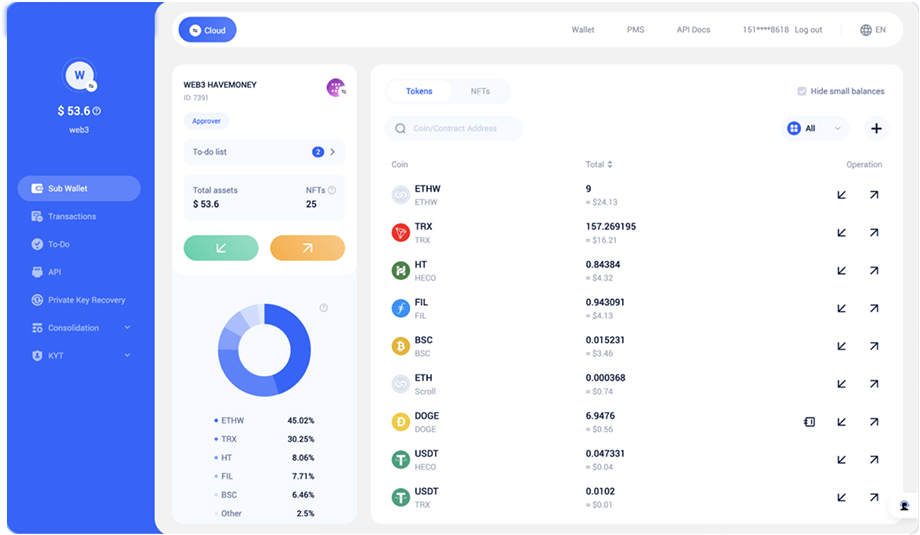Toggle the Total column sort arrows

[x=610, y=164]
